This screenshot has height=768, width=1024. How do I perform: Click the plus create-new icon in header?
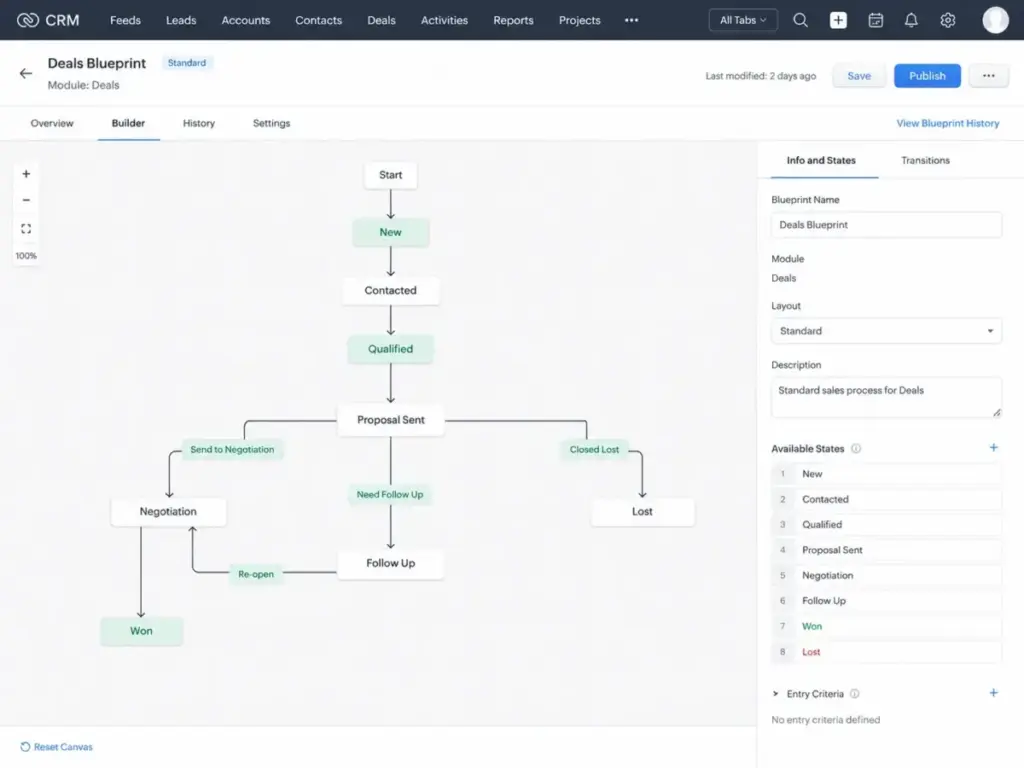[838, 20]
